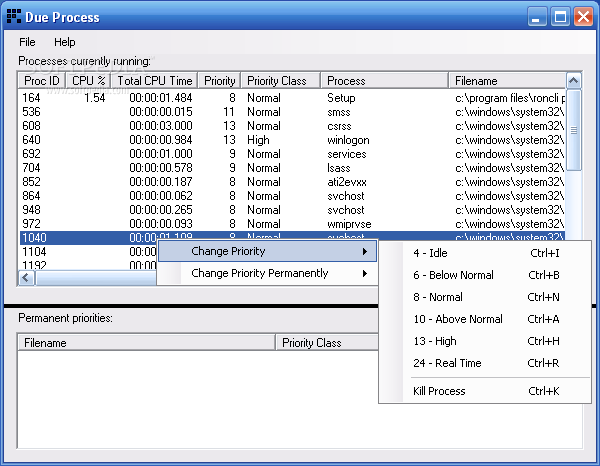600x466 pixels.
Task: Select 24 - Real Time priority
Action: point(485,363)
